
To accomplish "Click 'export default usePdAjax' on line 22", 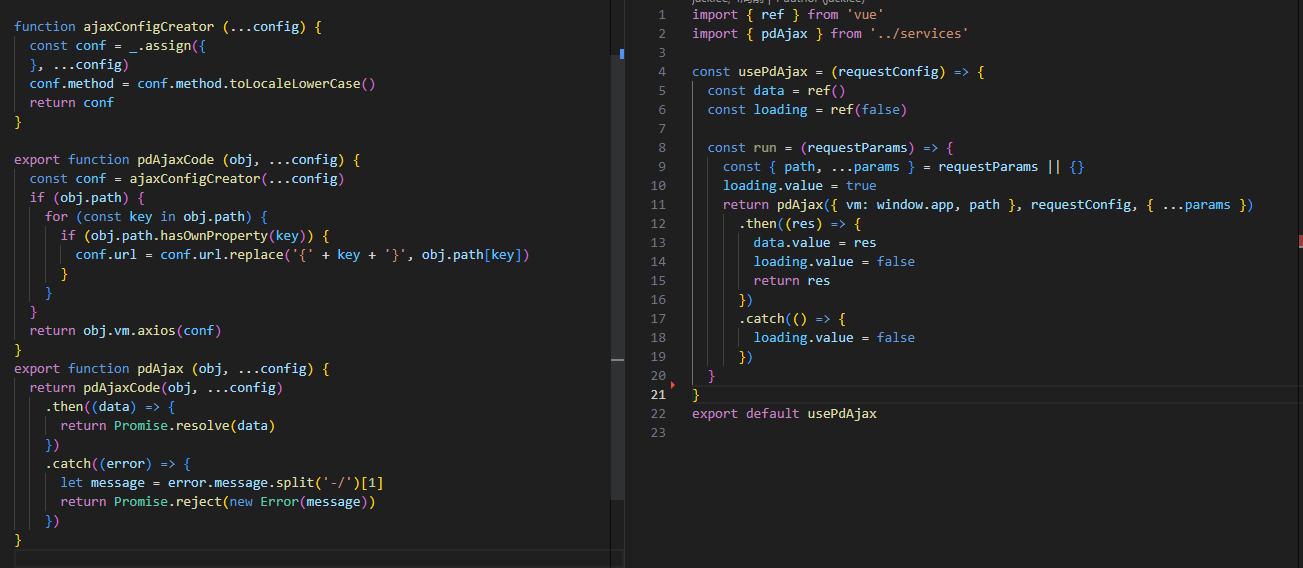I will (x=784, y=414).
